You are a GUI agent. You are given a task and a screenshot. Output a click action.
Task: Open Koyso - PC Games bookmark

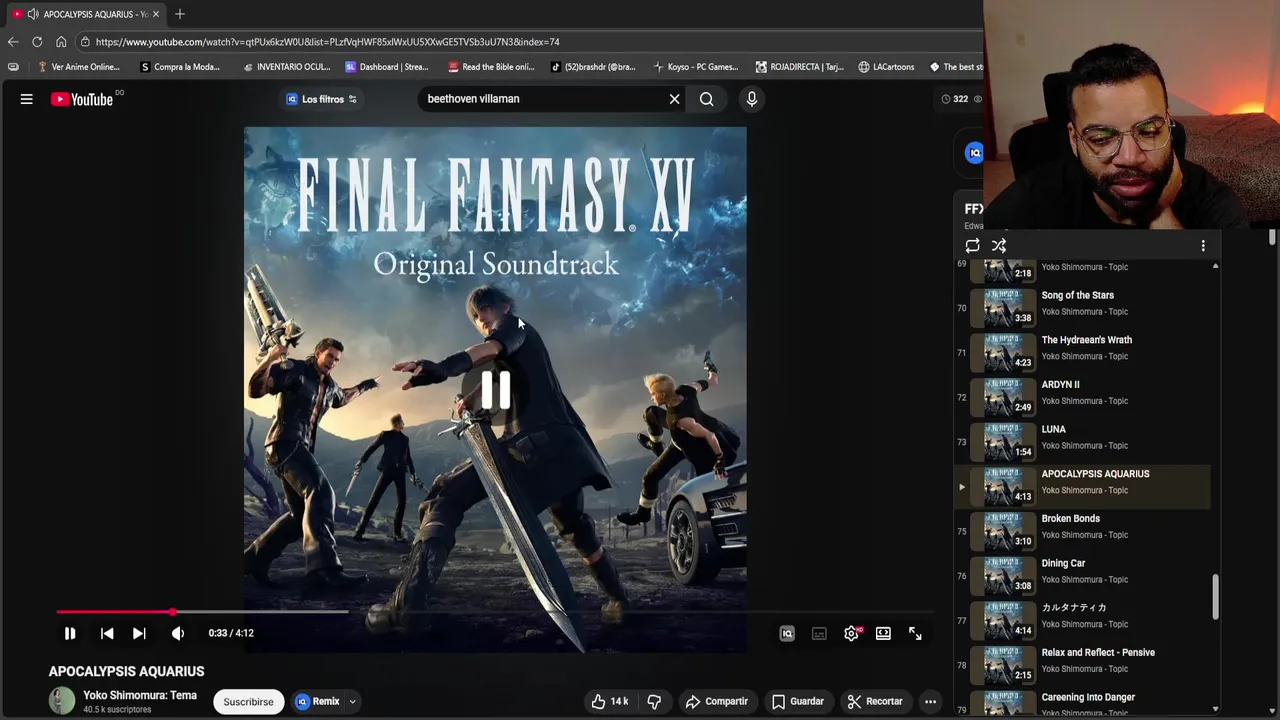(x=695, y=67)
